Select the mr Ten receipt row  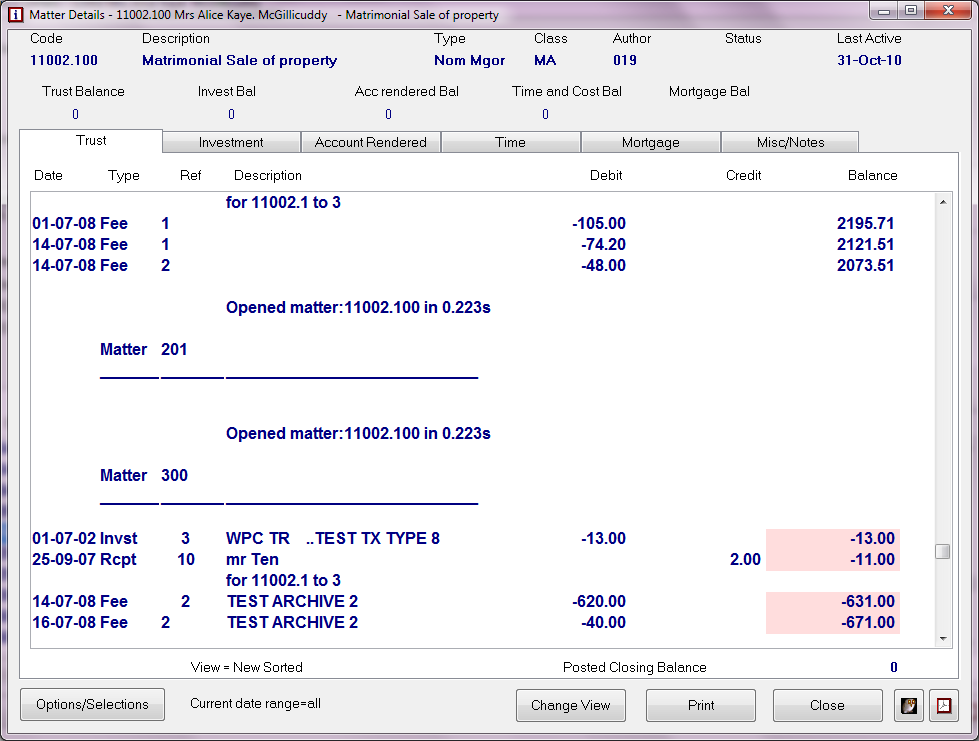[252, 559]
